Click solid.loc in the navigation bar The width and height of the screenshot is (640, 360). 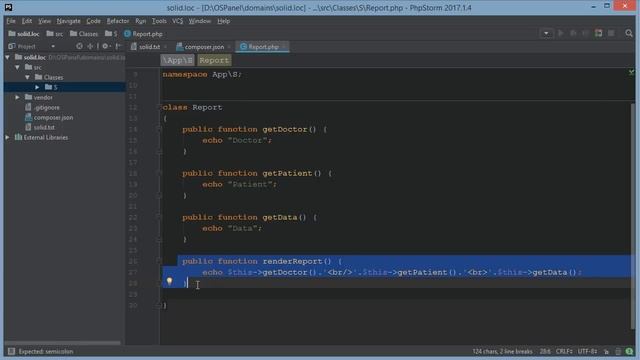tap(24, 34)
